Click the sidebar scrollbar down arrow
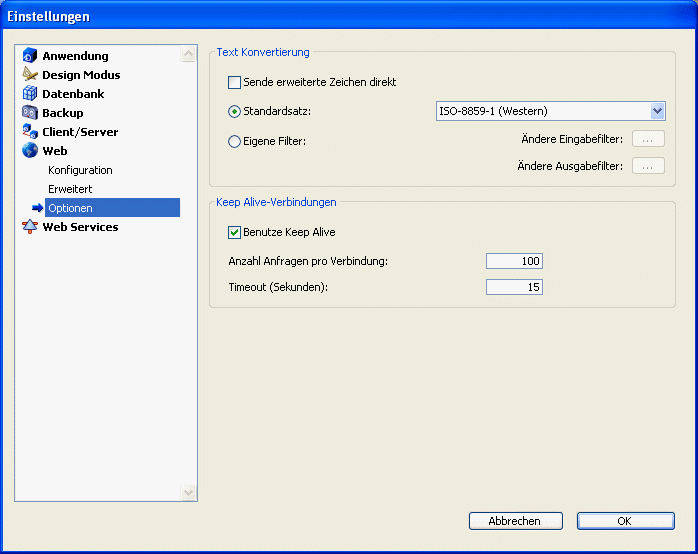Viewport: 698px width, 554px height. (x=189, y=492)
